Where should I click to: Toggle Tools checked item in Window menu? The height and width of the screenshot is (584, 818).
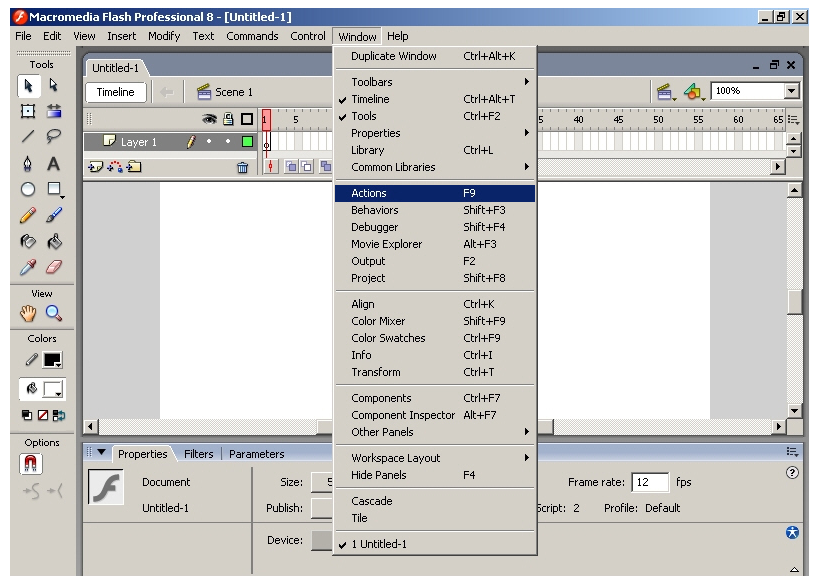[x=435, y=116]
